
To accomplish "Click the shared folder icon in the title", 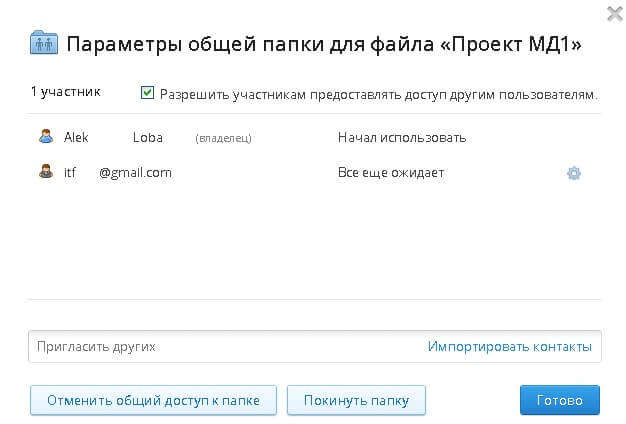I will (45, 44).
